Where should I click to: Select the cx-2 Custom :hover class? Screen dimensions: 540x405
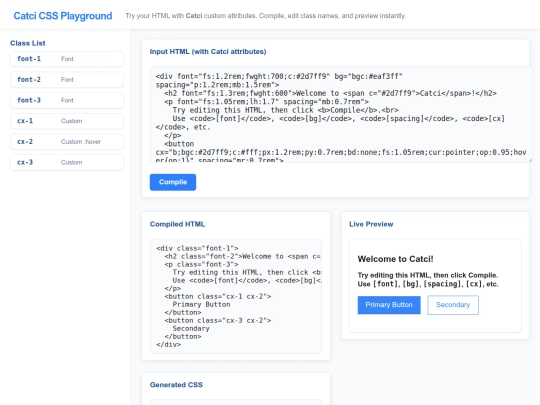tap(67, 142)
